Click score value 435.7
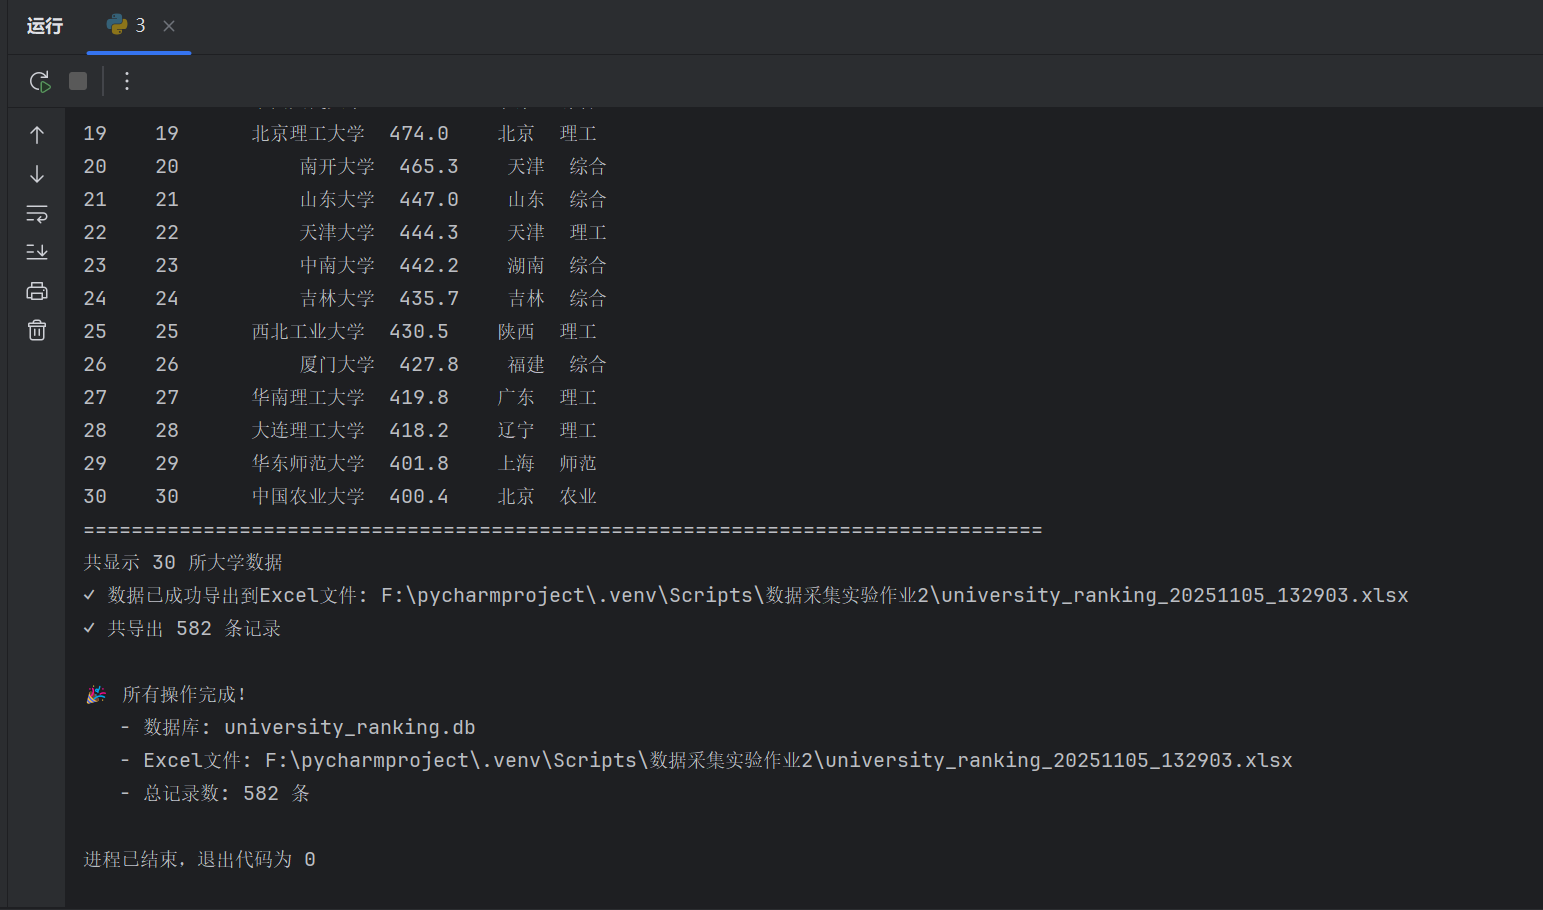This screenshot has width=1543, height=910. (429, 298)
